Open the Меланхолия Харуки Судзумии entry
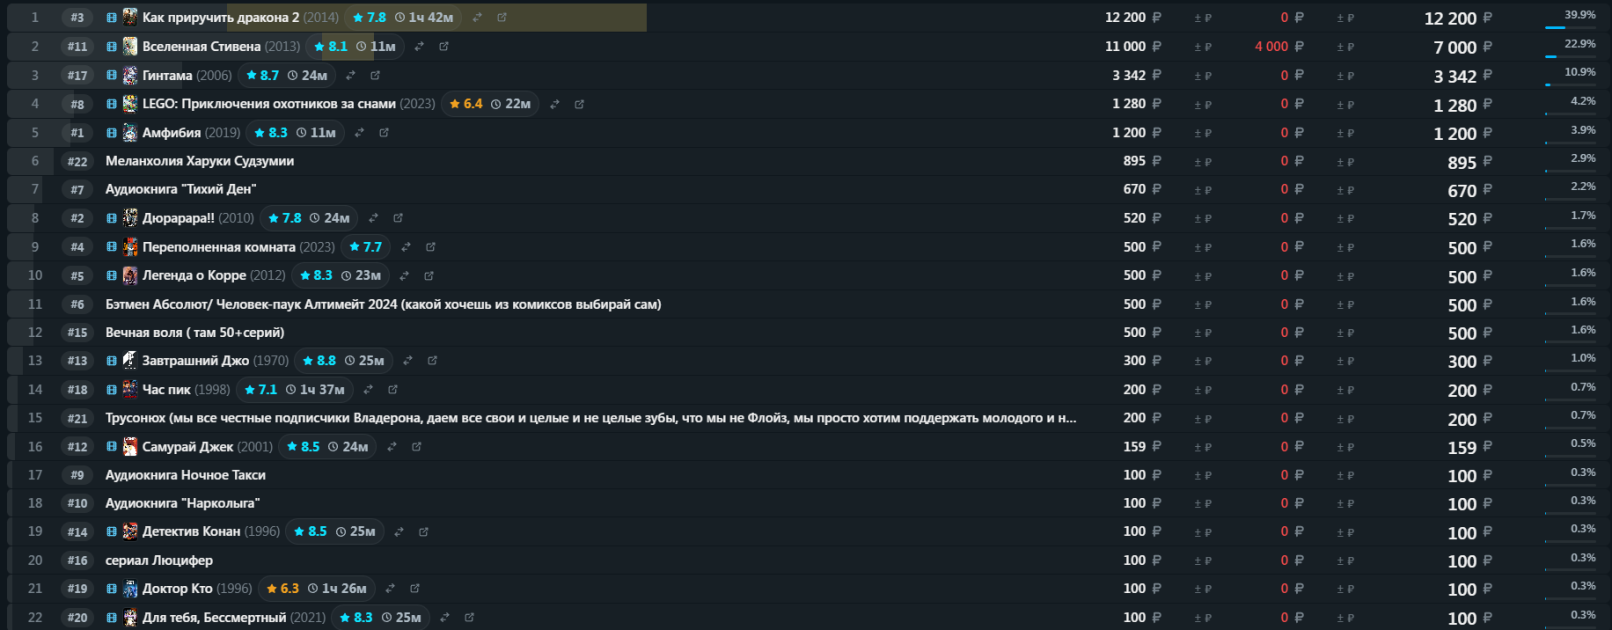 click(199, 161)
